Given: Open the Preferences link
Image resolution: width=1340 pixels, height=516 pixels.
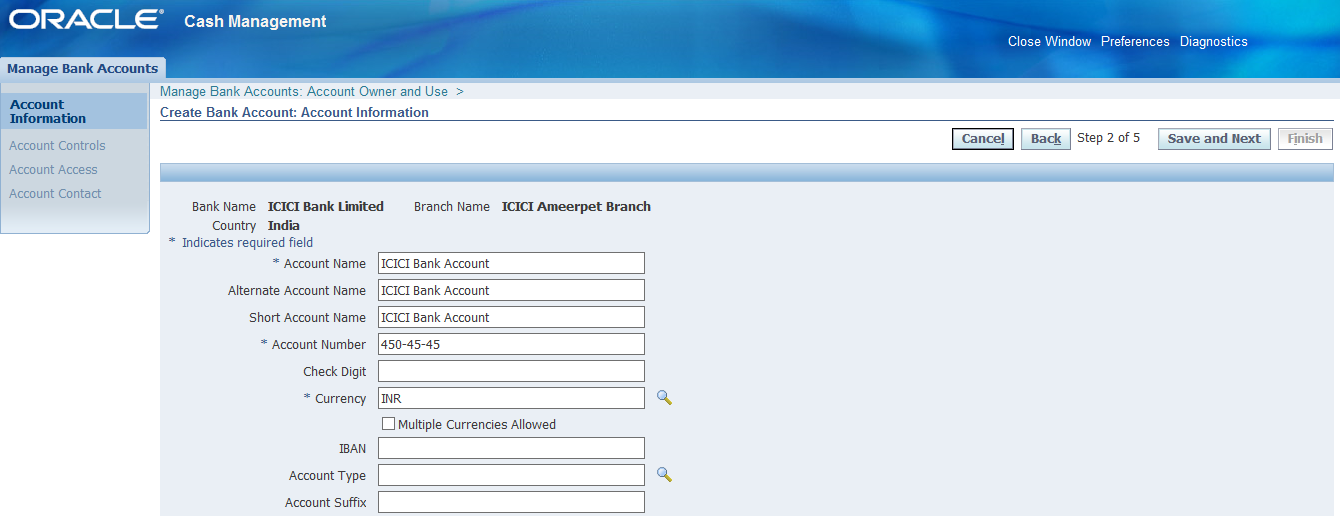Looking at the screenshot, I should [x=1135, y=42].
